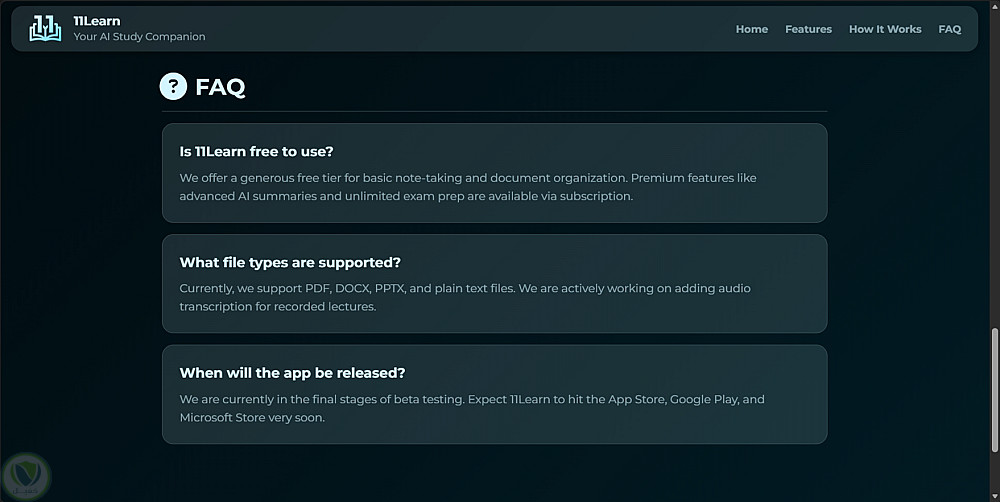Expand "What file types are supported?" question
Image resolution: width=1000 pixels, height=502 pixels.
[x=290, y=262]
